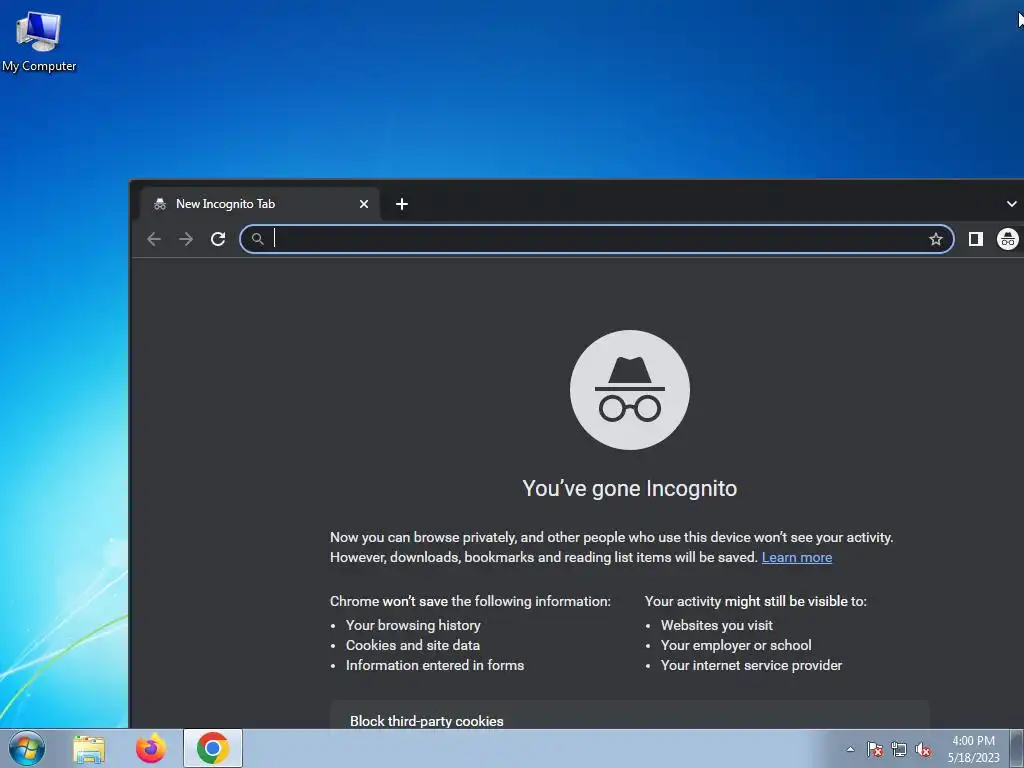
Task: Open Action Center flag tray icon
Action: click(874, 749)
